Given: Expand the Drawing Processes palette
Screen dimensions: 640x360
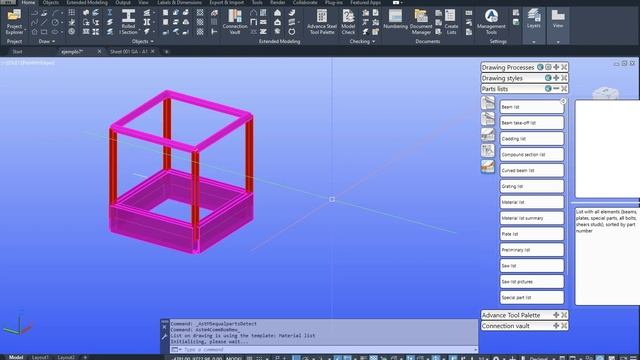Looking at the screenshot, I should (556, 67).
